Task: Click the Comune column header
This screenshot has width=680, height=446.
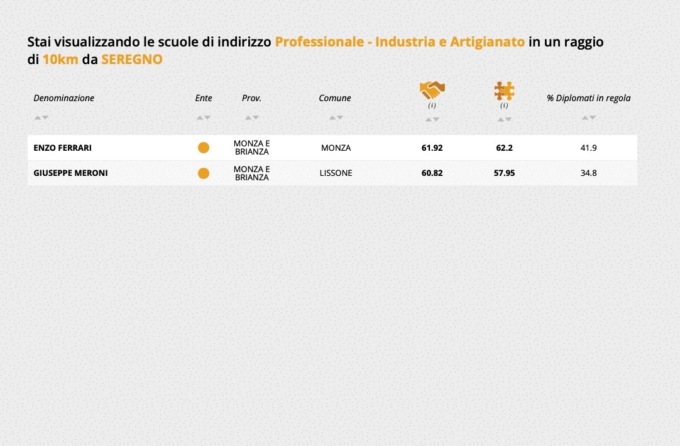Action: [x=335, y=98]
